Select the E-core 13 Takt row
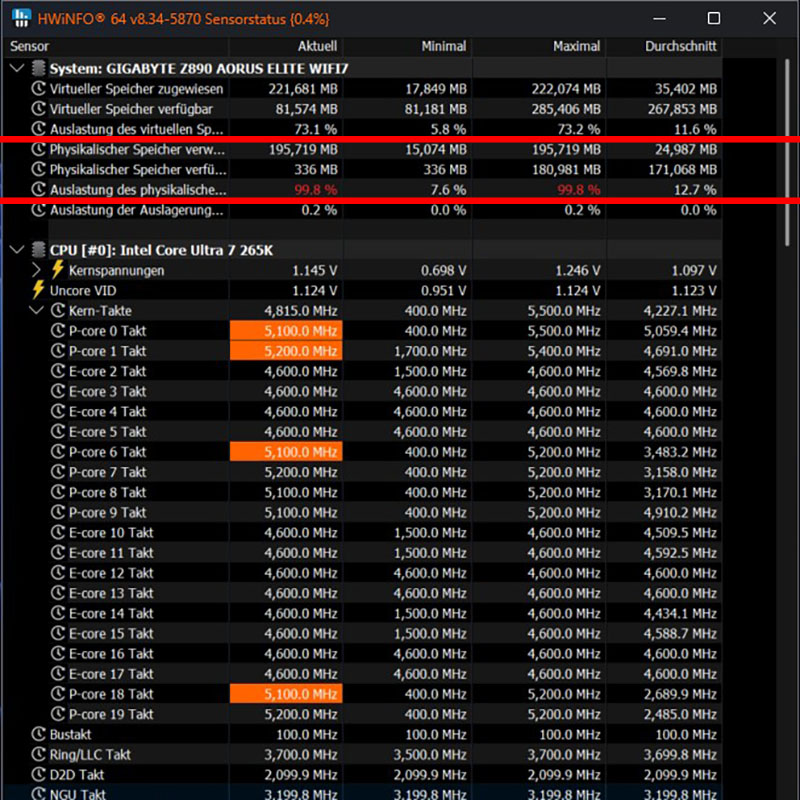This screenshot has height=800, width=800. pos(362,593)
